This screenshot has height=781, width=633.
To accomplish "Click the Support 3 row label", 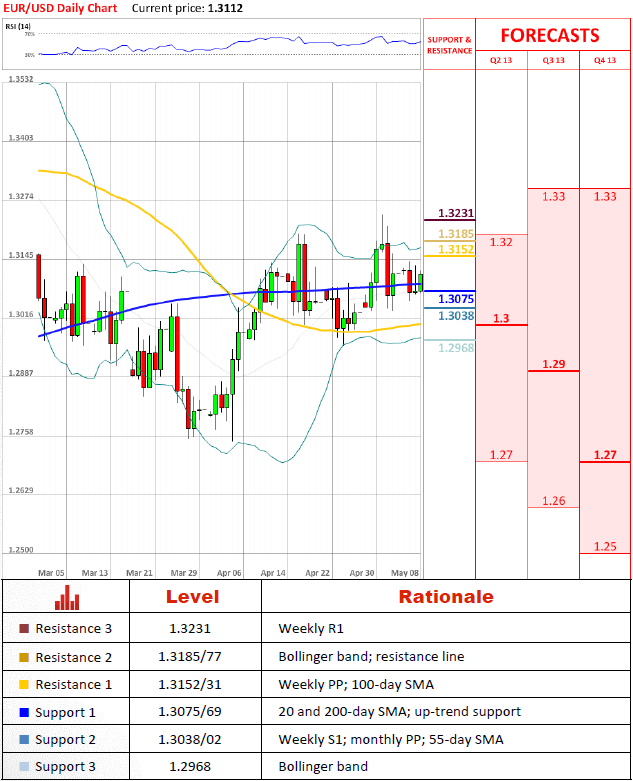I will (x=65, y=767).
